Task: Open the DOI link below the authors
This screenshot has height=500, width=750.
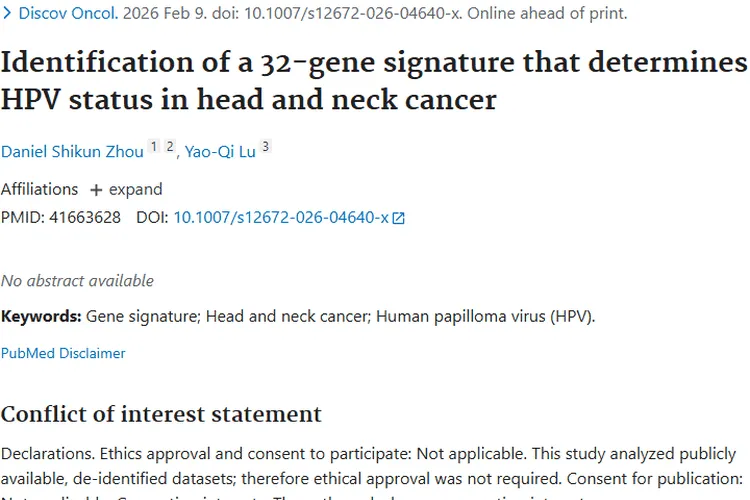Action: pos(281,216)
